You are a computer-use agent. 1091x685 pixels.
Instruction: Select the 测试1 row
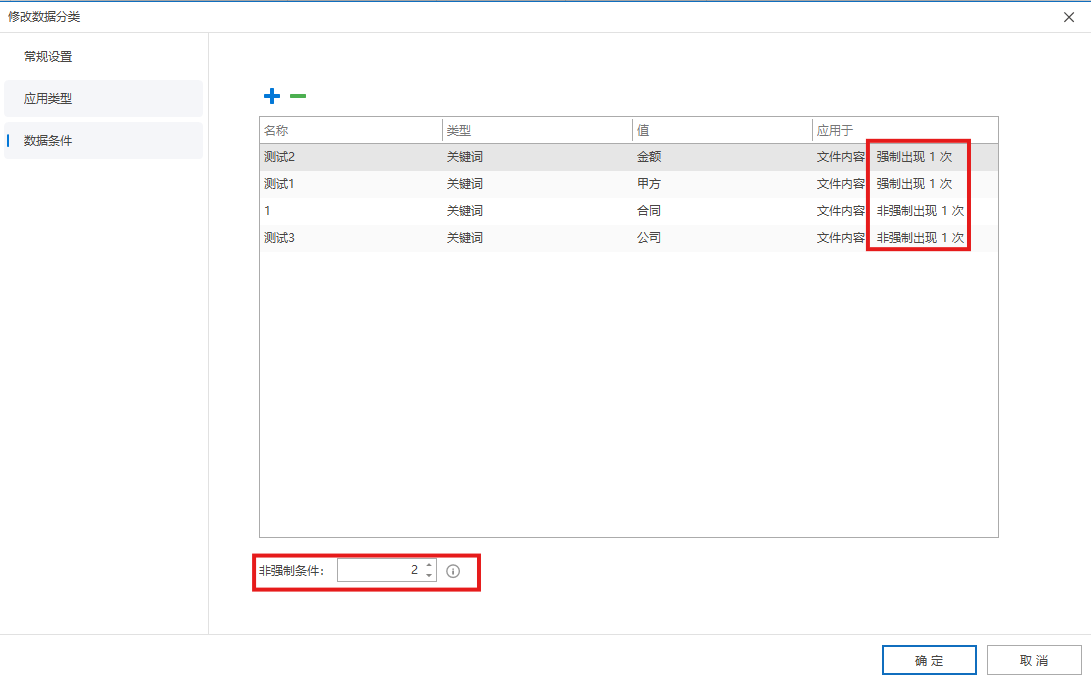[350, 183]
